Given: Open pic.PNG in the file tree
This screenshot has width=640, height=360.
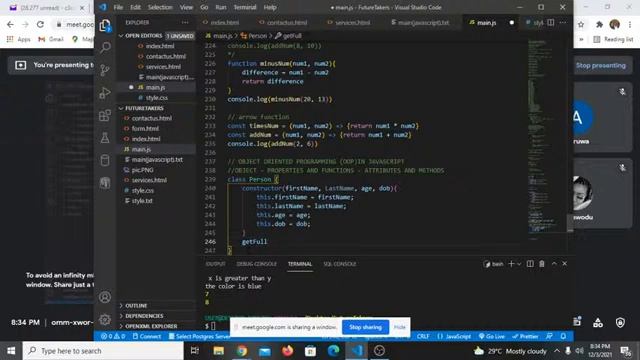Looking at the screenshot, I should (142, 170).
